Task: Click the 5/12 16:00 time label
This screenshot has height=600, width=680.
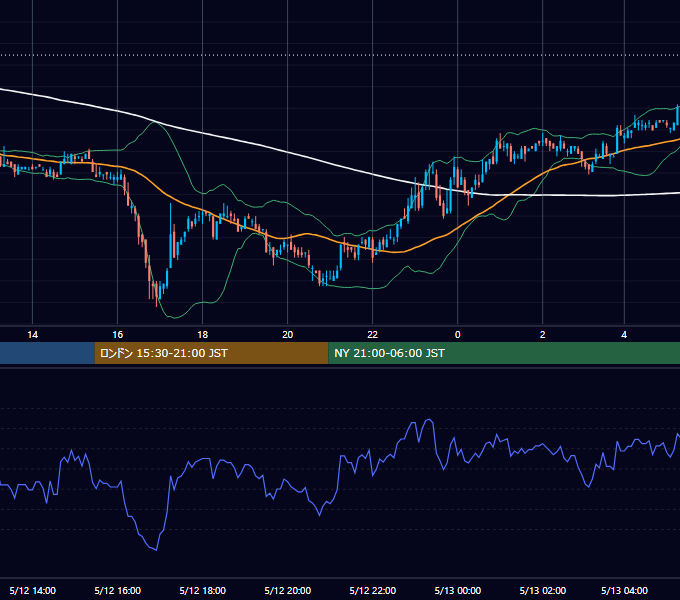Action: 118,590
